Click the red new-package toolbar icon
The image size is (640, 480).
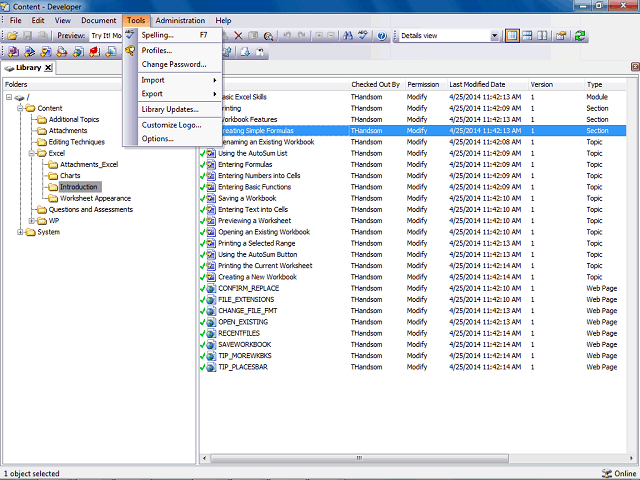click(95, 51)
